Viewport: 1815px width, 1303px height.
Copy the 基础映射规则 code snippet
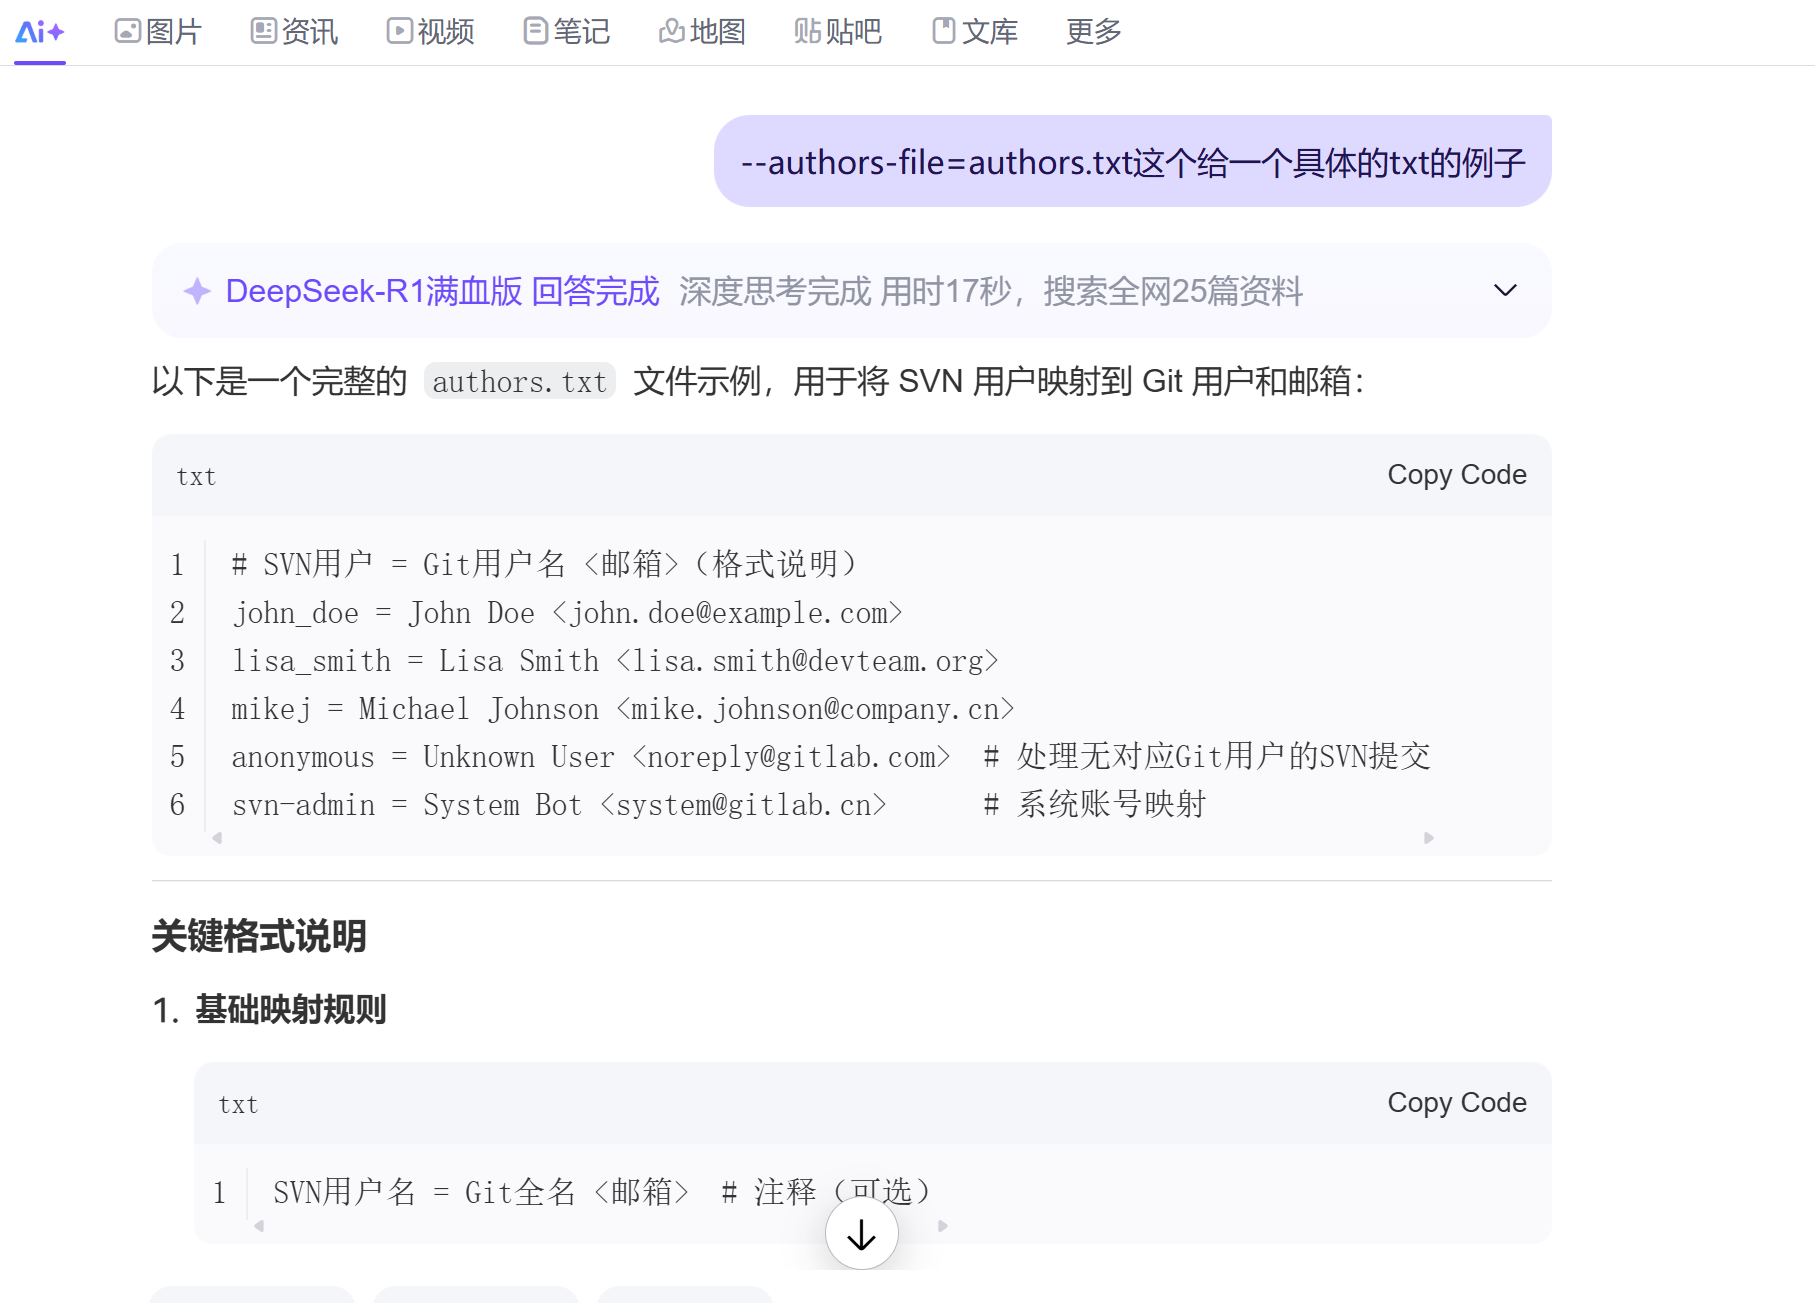click(1456, 1102)
